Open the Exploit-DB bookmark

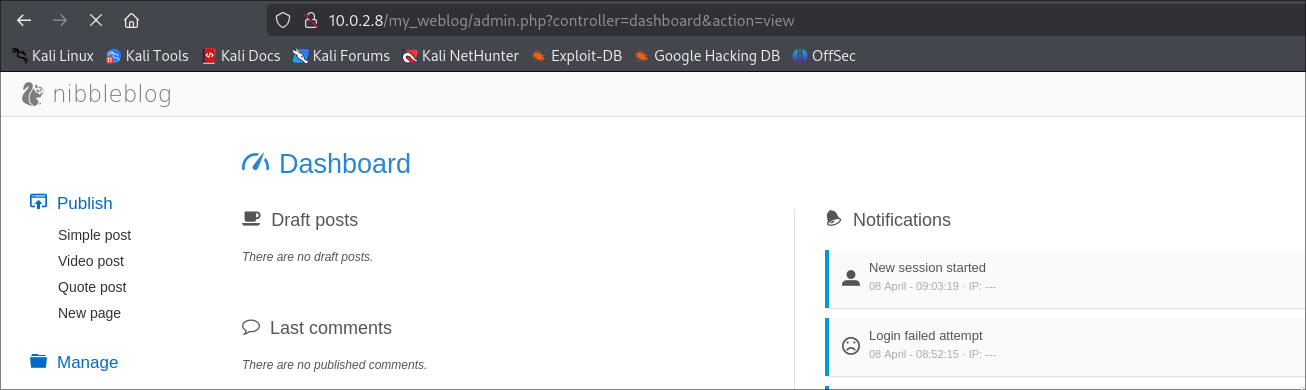pos(576,56)
